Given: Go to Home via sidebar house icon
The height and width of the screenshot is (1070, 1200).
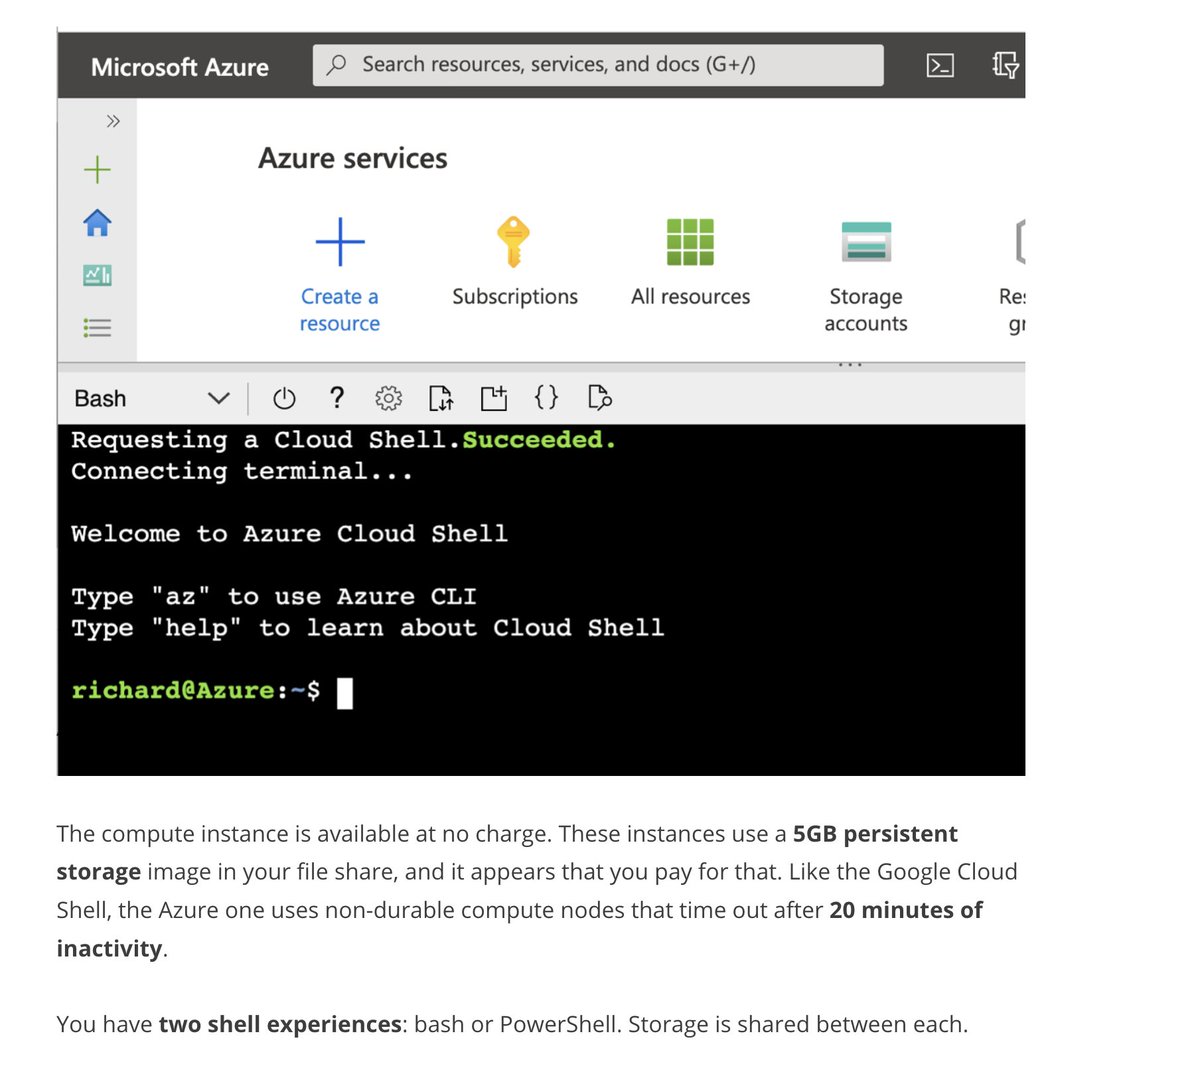Looking at the screenshot, I should click(x=97, y=222).
